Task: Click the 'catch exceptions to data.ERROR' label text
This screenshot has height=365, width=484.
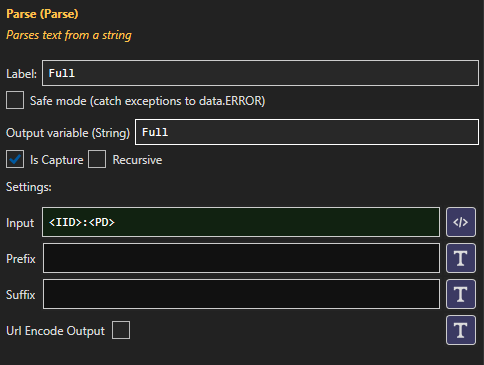Action: click(178, 101)
